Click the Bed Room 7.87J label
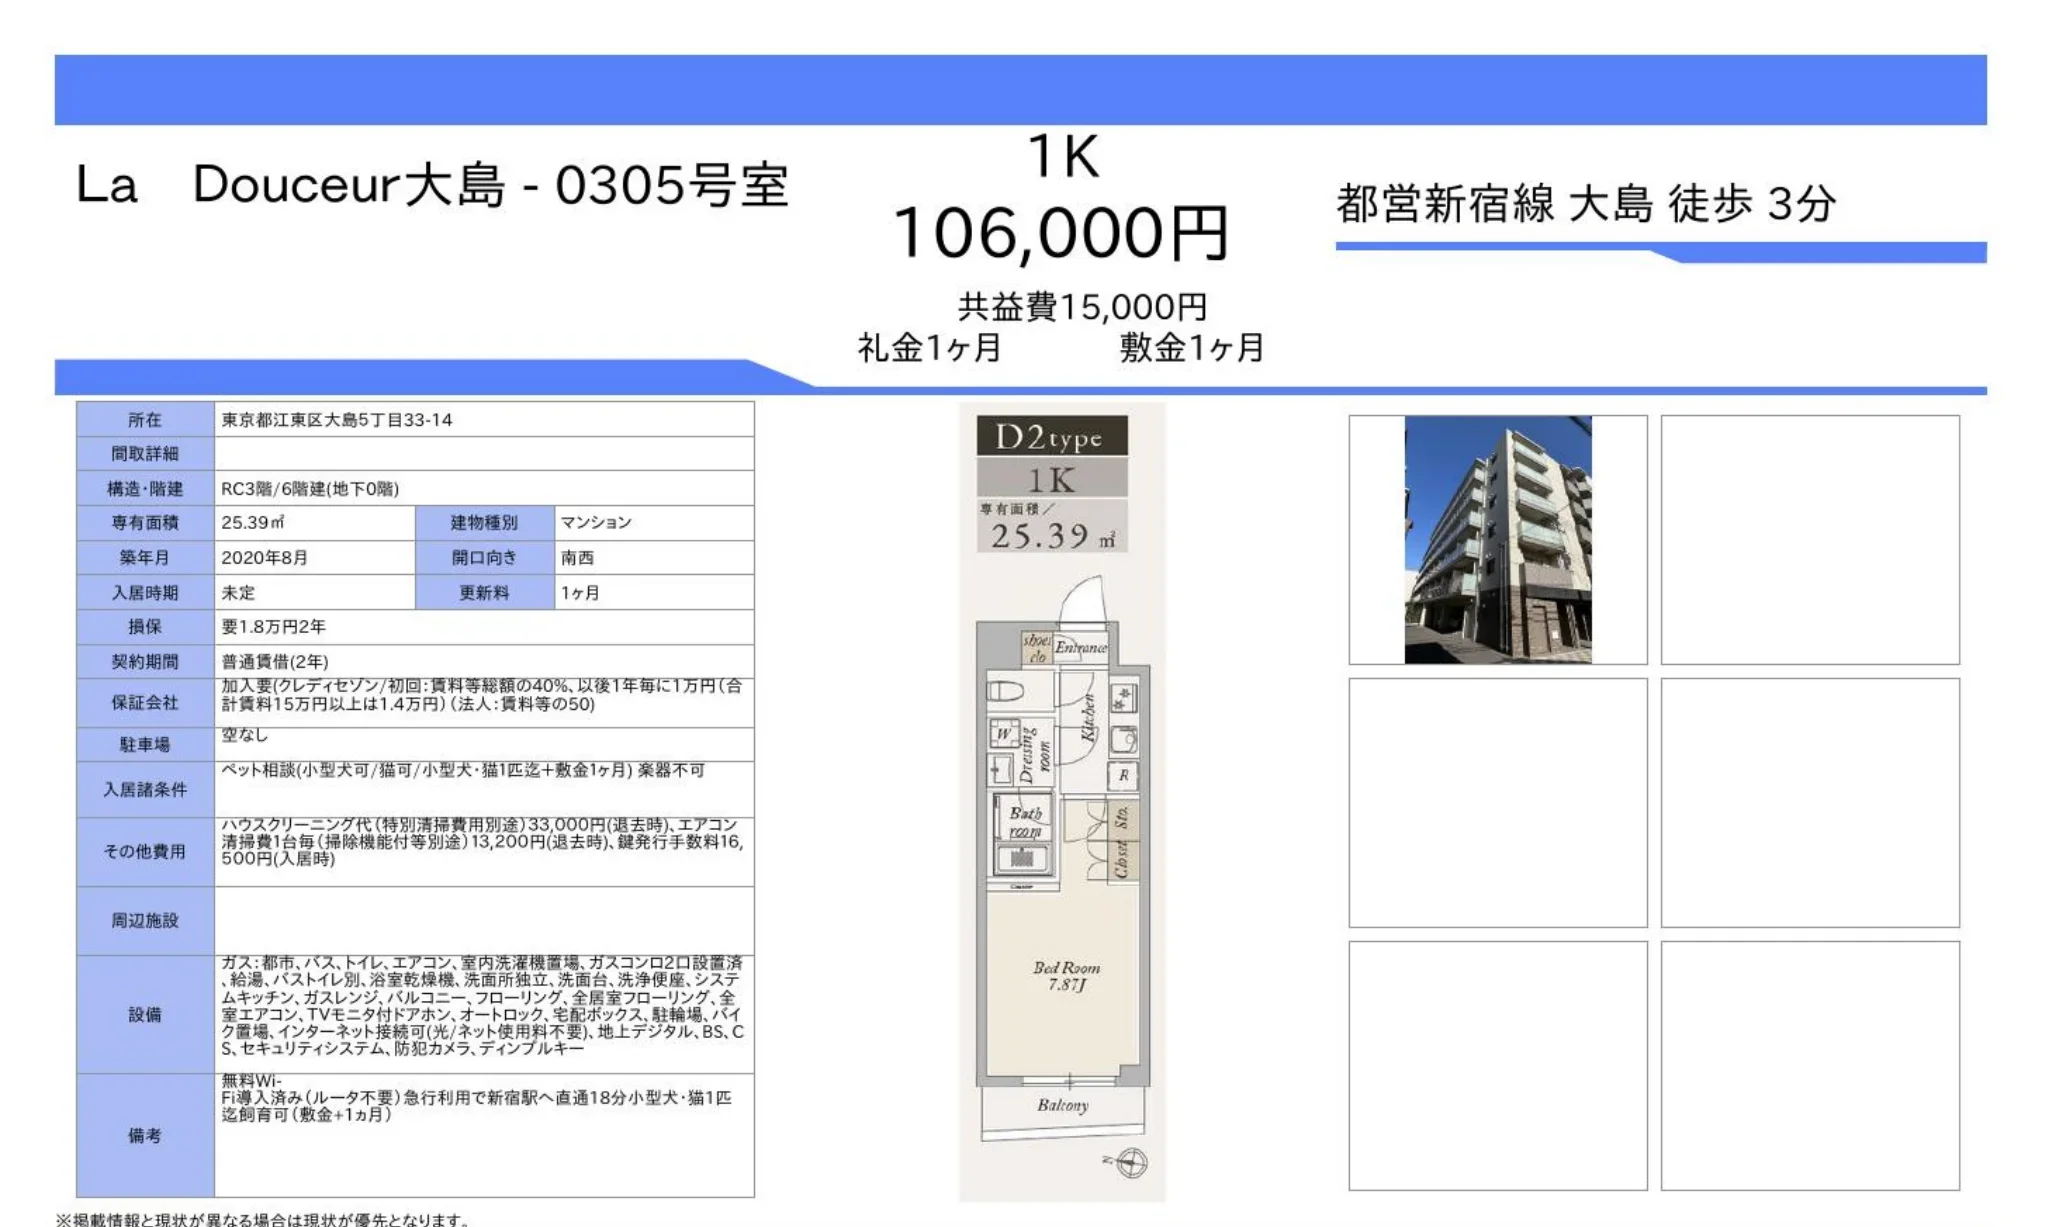Screen dimensions: 2056x1227 1066,976
